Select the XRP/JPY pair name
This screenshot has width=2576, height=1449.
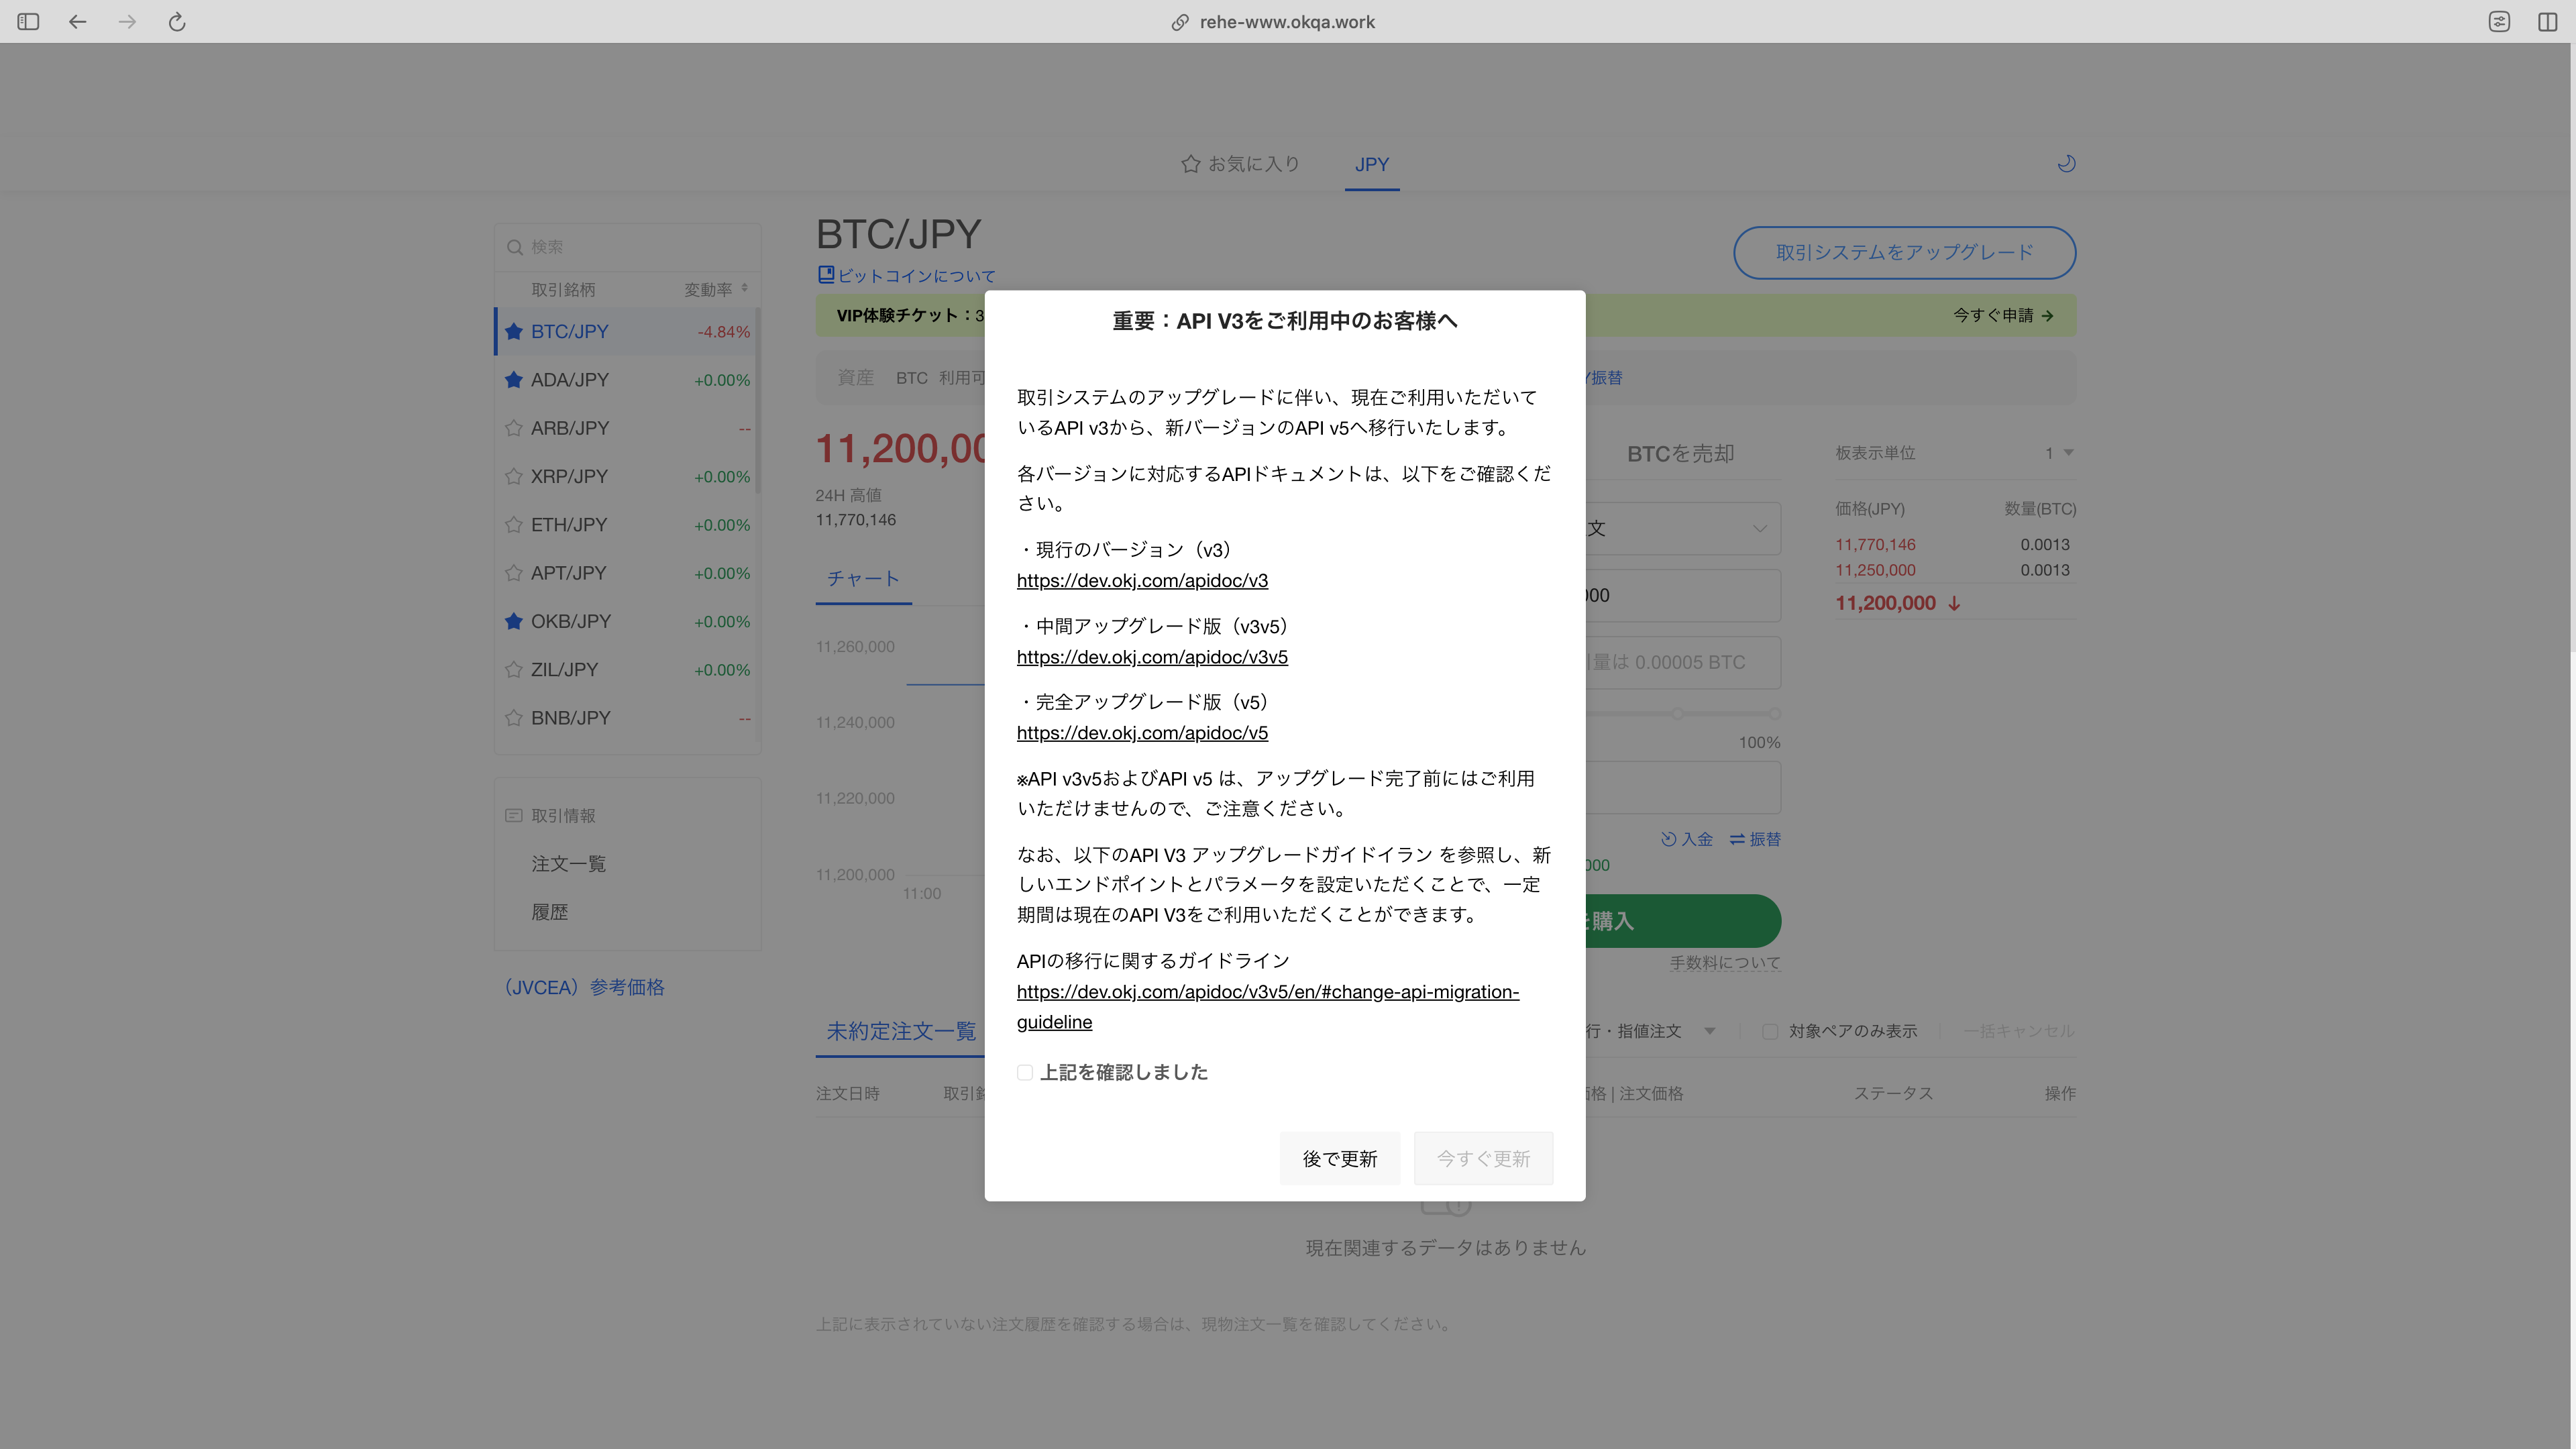pyautogui.click(x=569, y=476)
